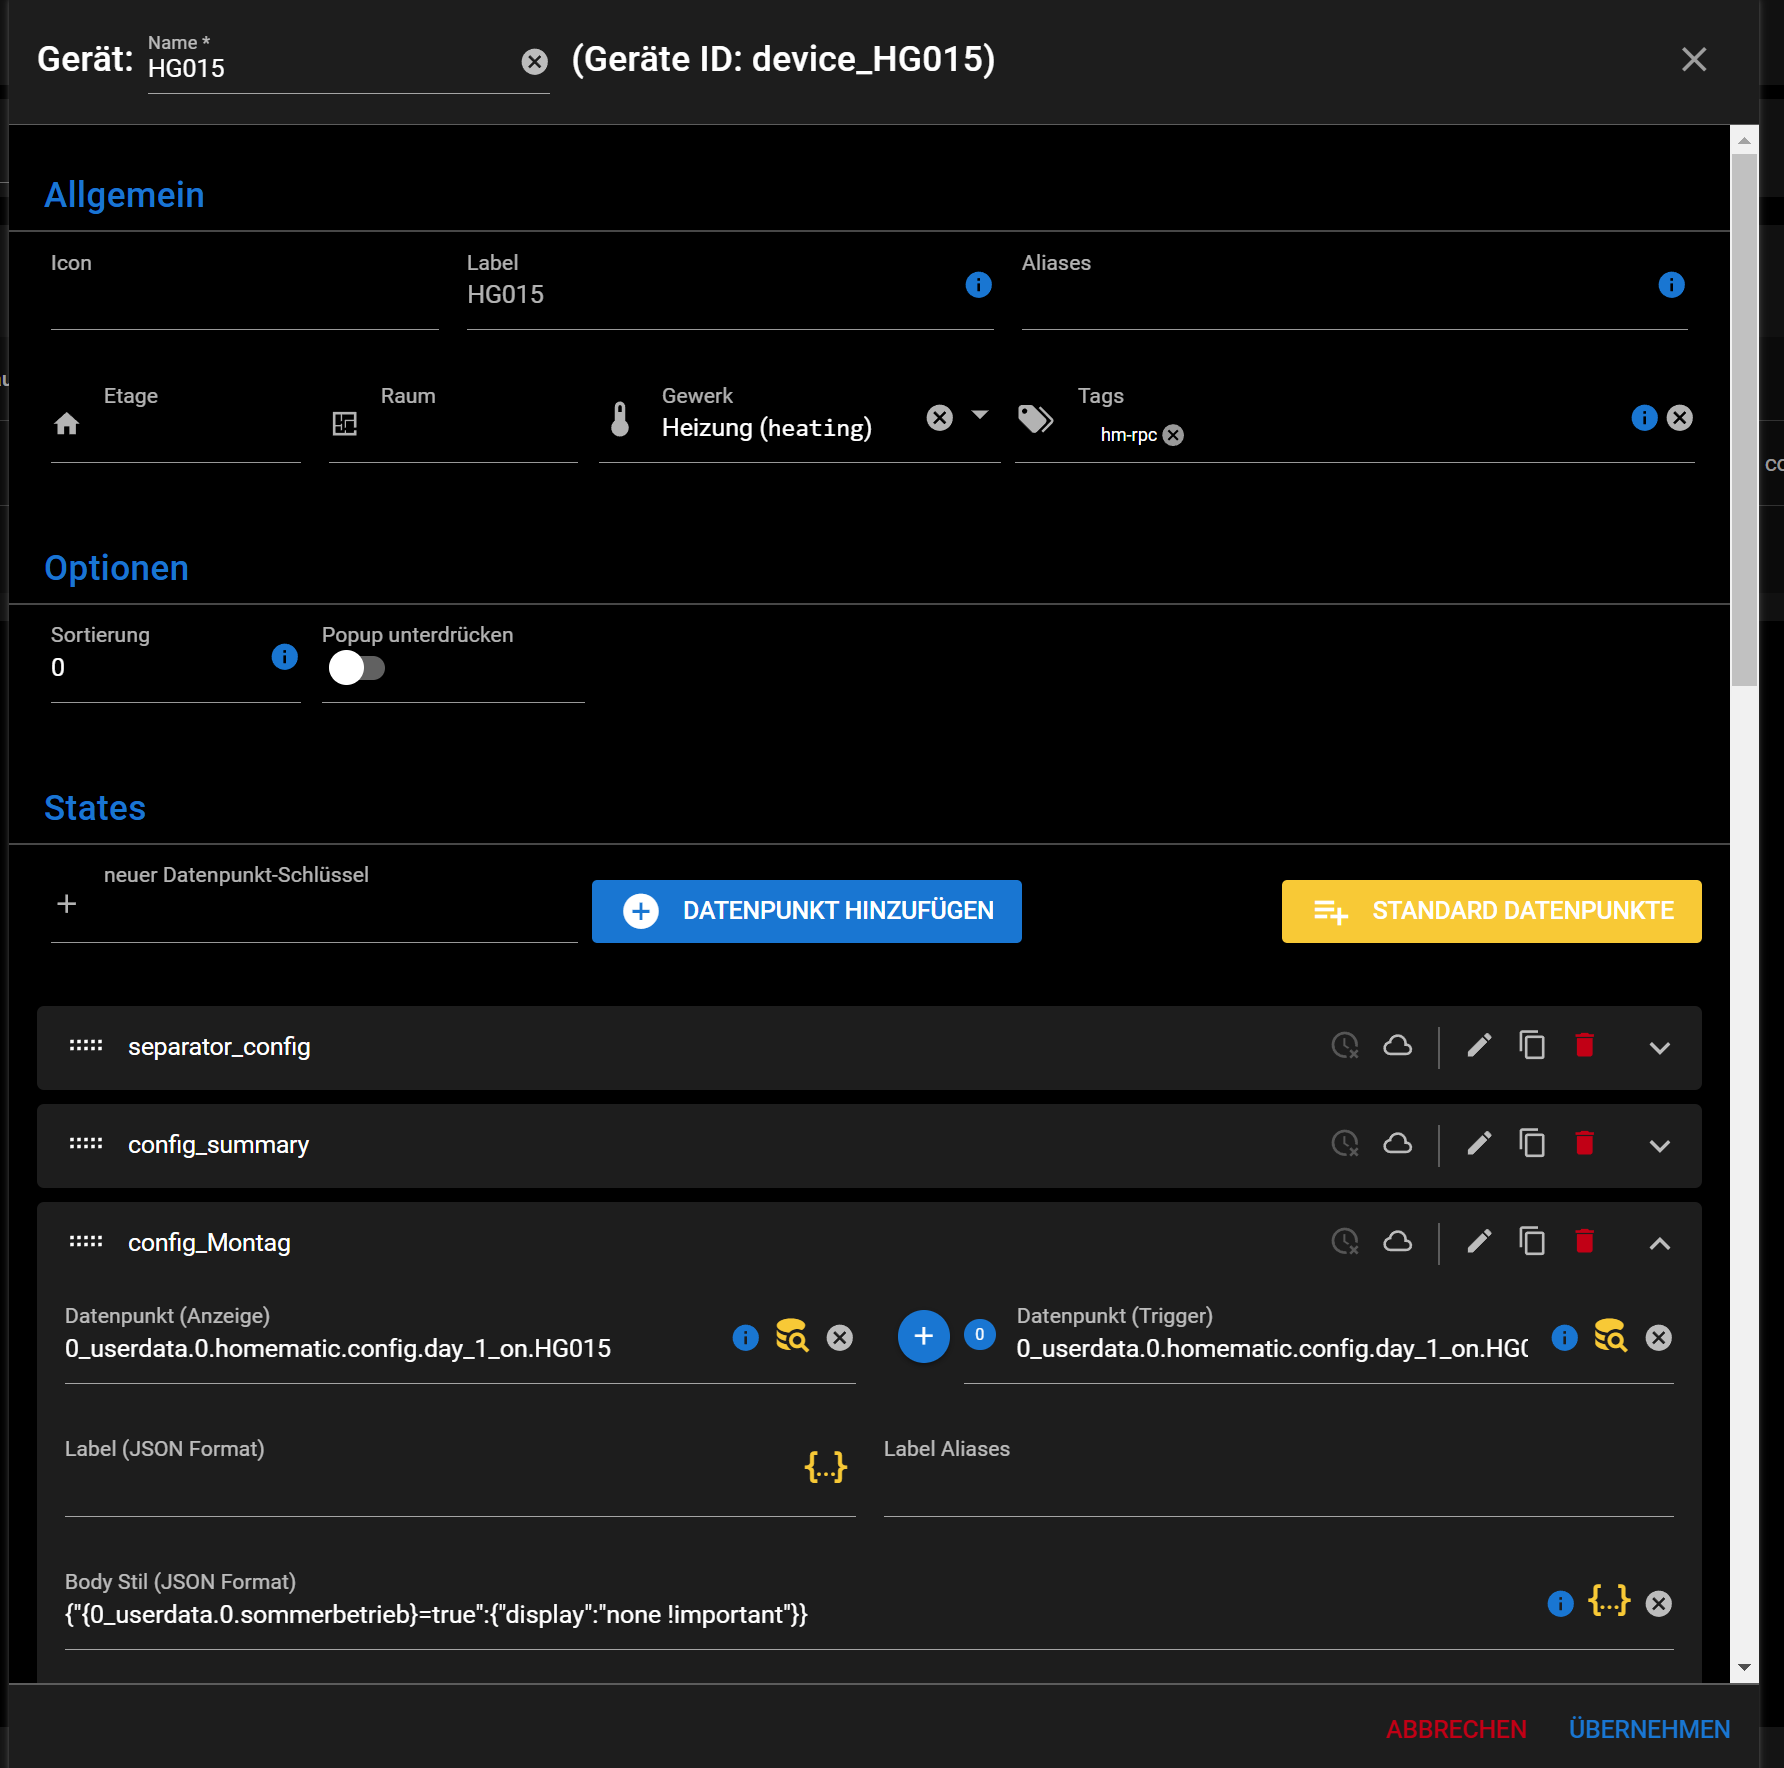Click the Etage home icon
Viewport: 1784px width, 1768px height.
pyautogui.click(x=67, y=424)
